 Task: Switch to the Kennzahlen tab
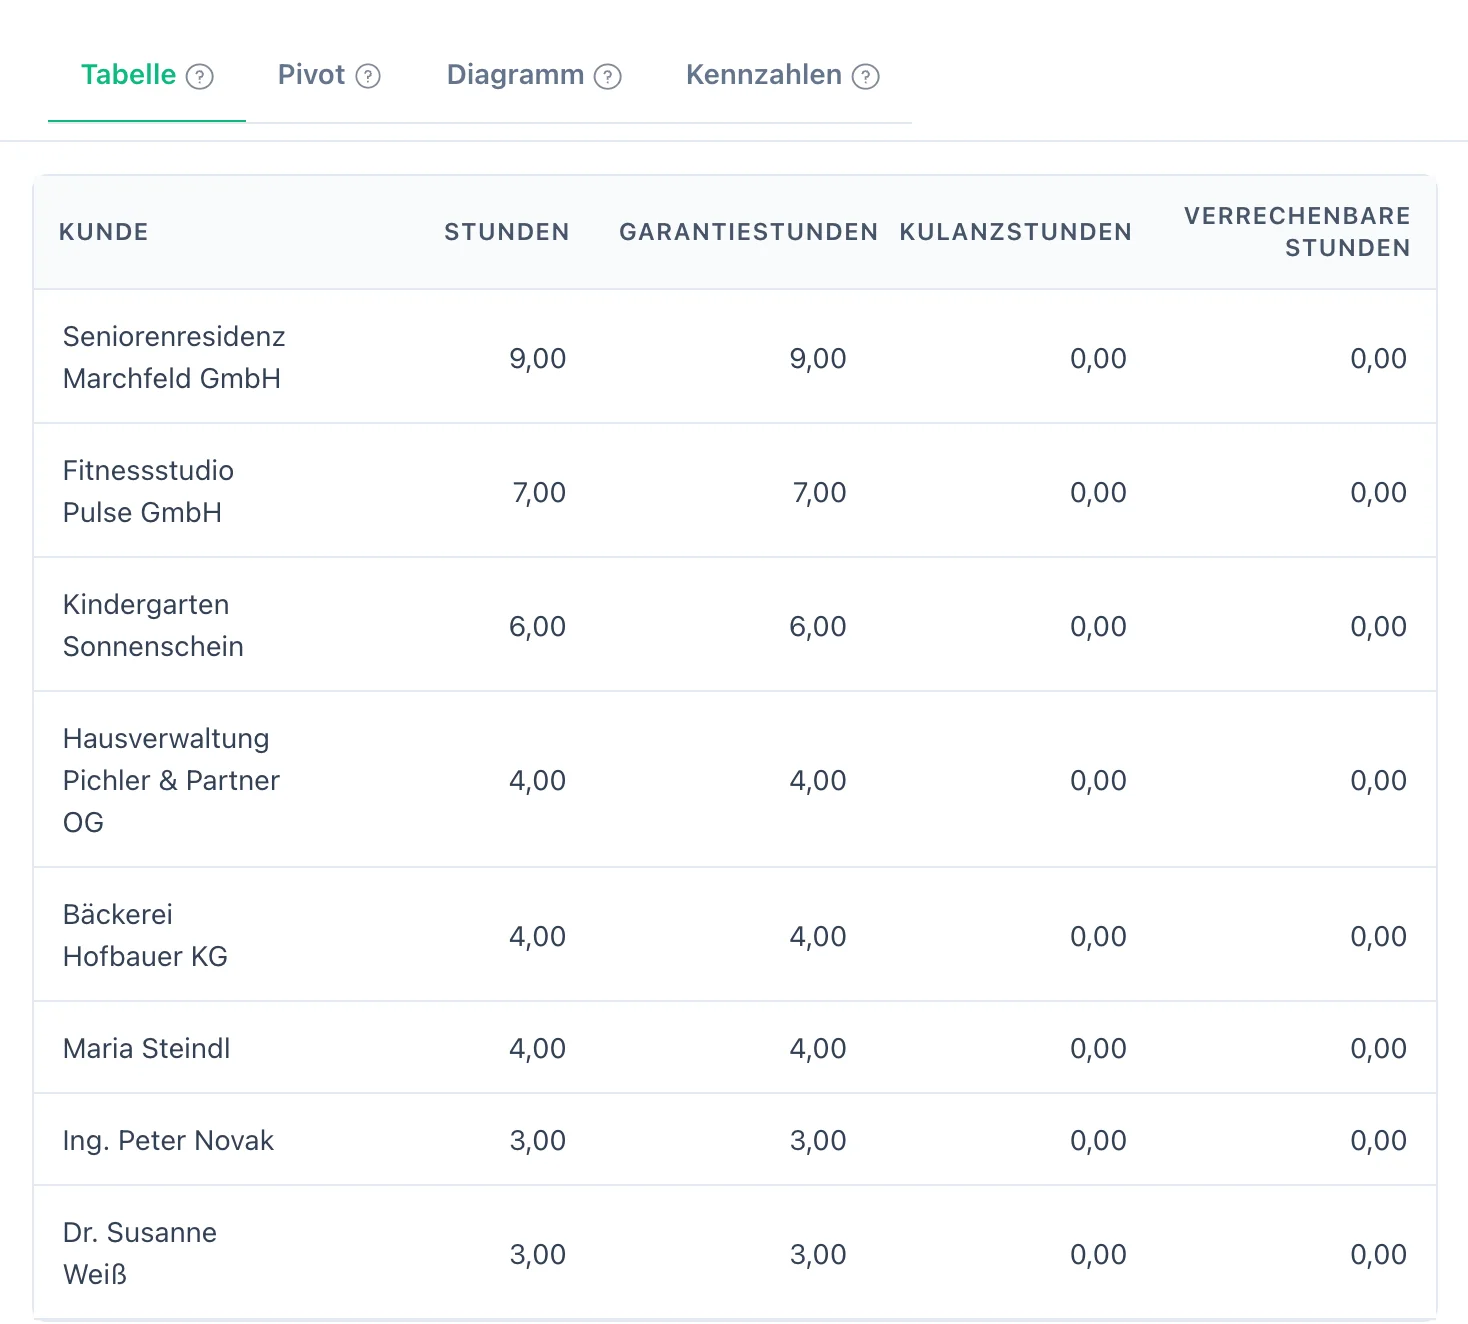coord(782,75)
